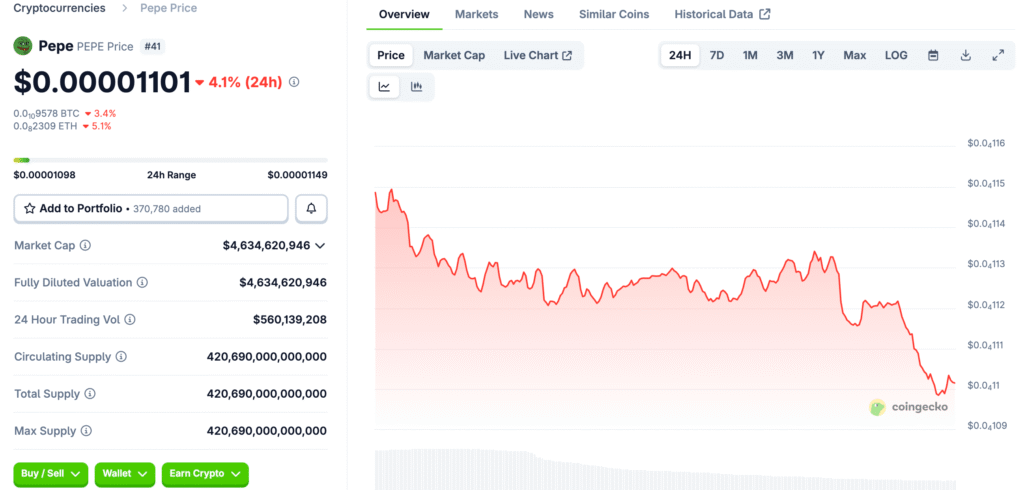Click Circulating Supply info icon
Image resolution: width=1024 pixels, height=490 pixels.
coord(121,357)
